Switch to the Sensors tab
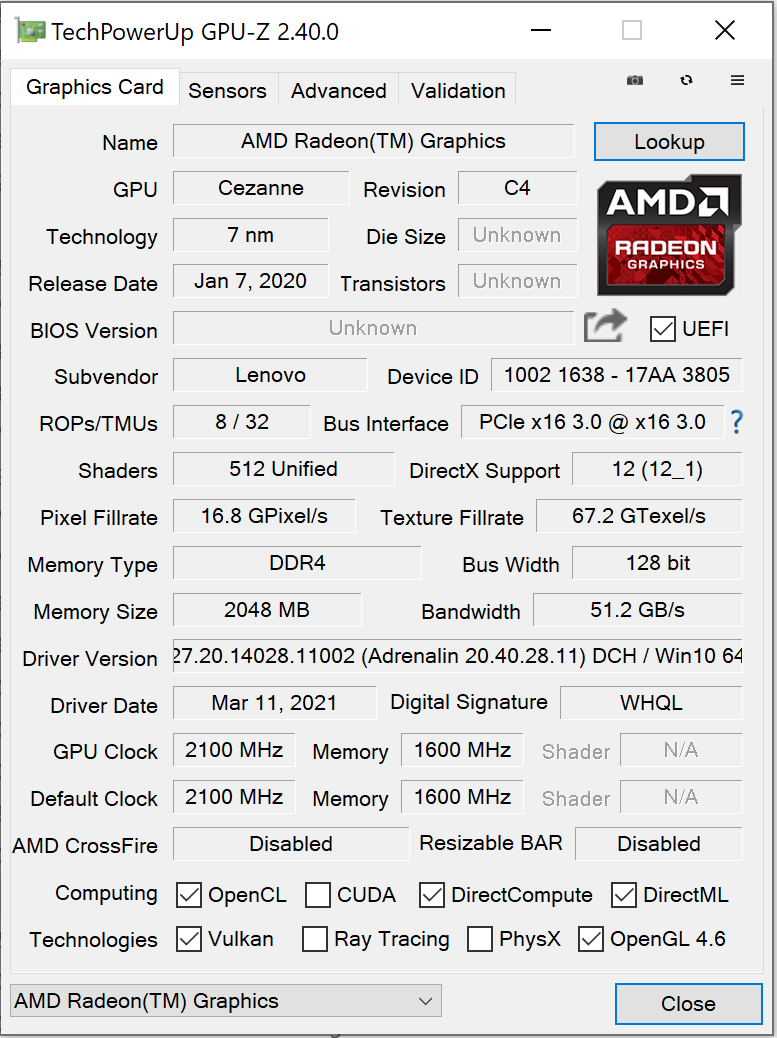Image resolution: width=777 pixels, height=1038 pixels. (x=227, y=90)
